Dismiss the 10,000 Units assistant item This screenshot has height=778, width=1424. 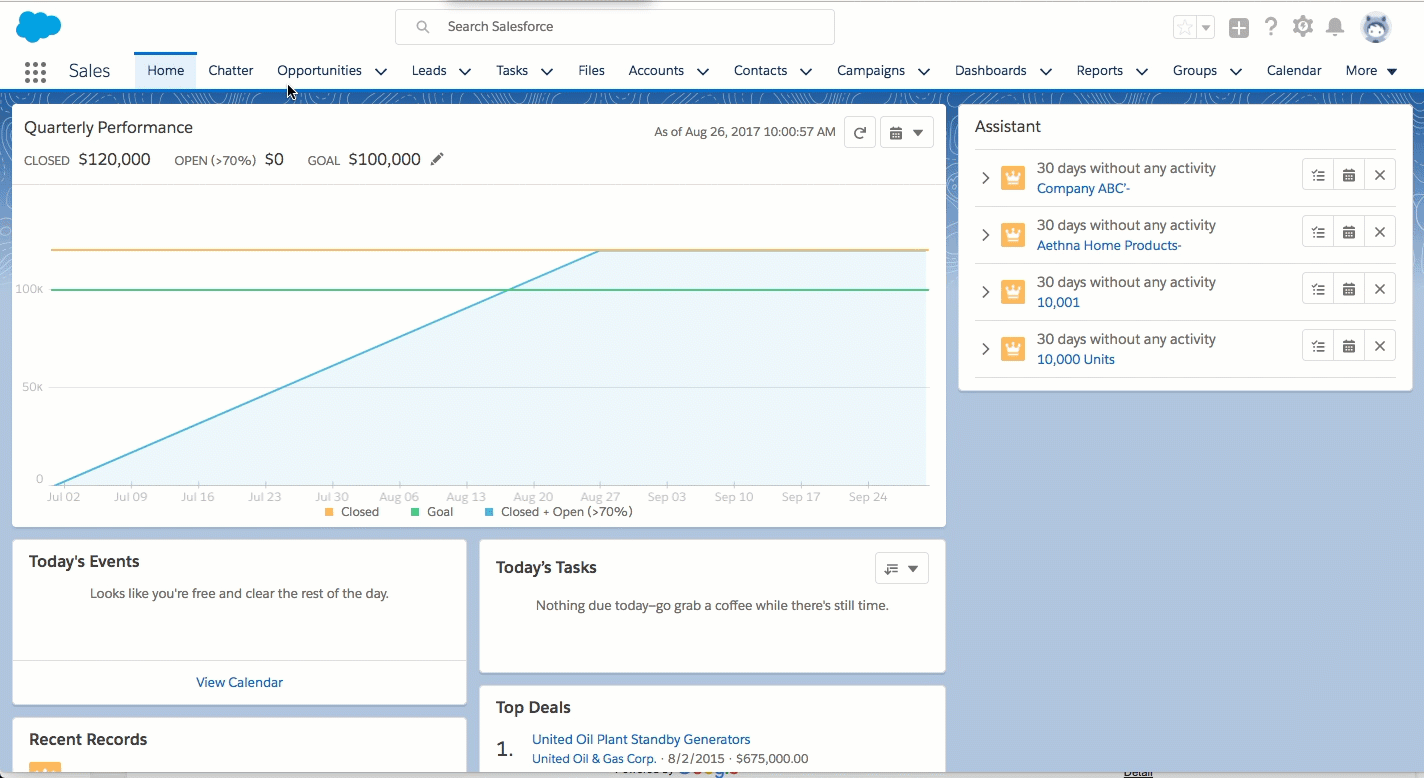pos(1380,346)
